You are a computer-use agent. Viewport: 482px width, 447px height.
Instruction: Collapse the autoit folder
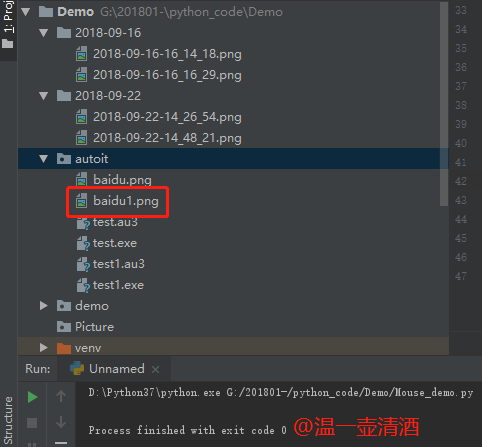pyautogui.click(x=43, y=159)
